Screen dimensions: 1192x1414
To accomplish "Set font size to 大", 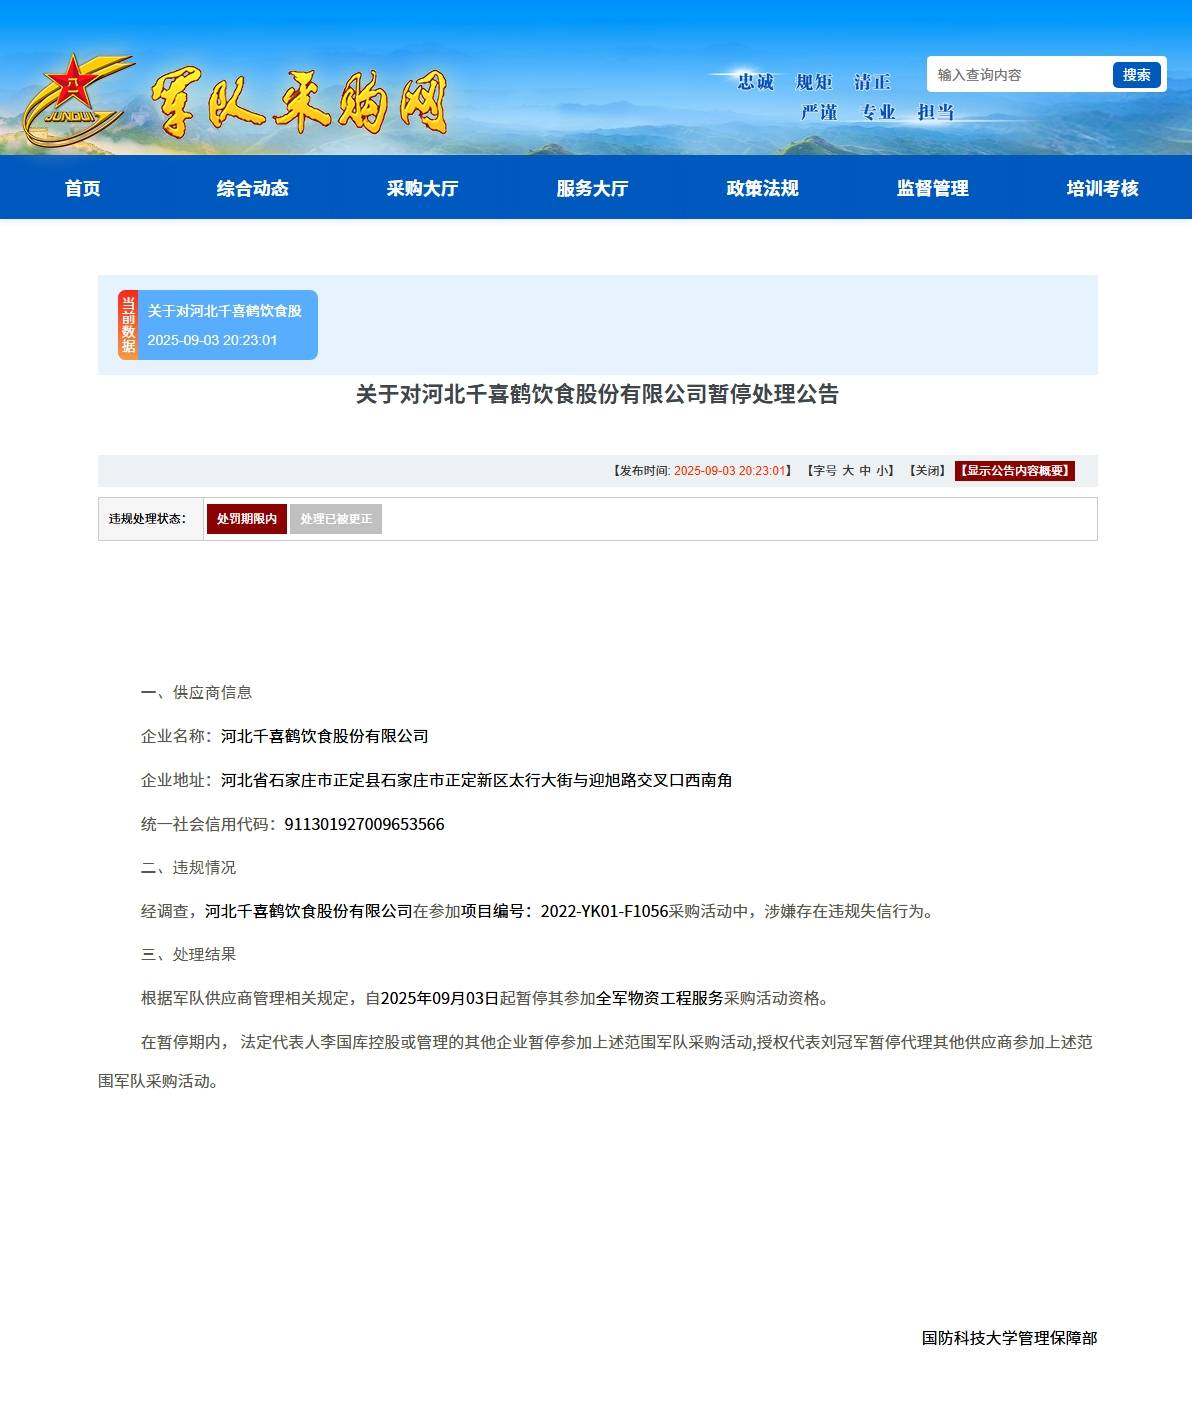I will pos(848,471).
